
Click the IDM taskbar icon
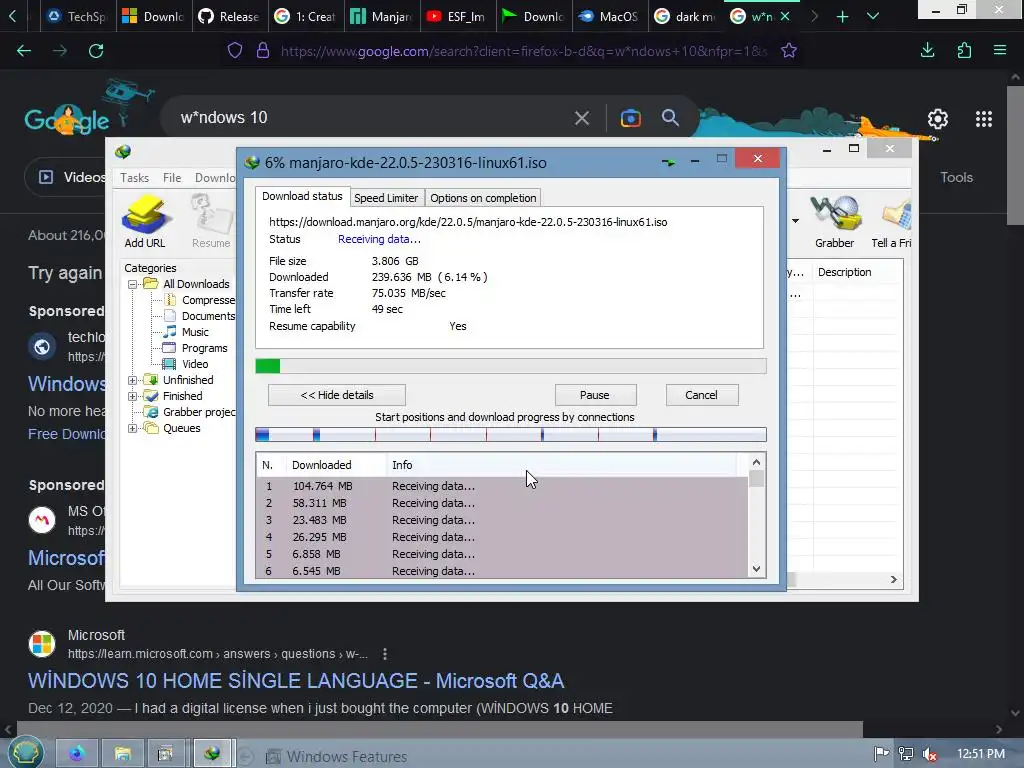click(x=212, y=754)
